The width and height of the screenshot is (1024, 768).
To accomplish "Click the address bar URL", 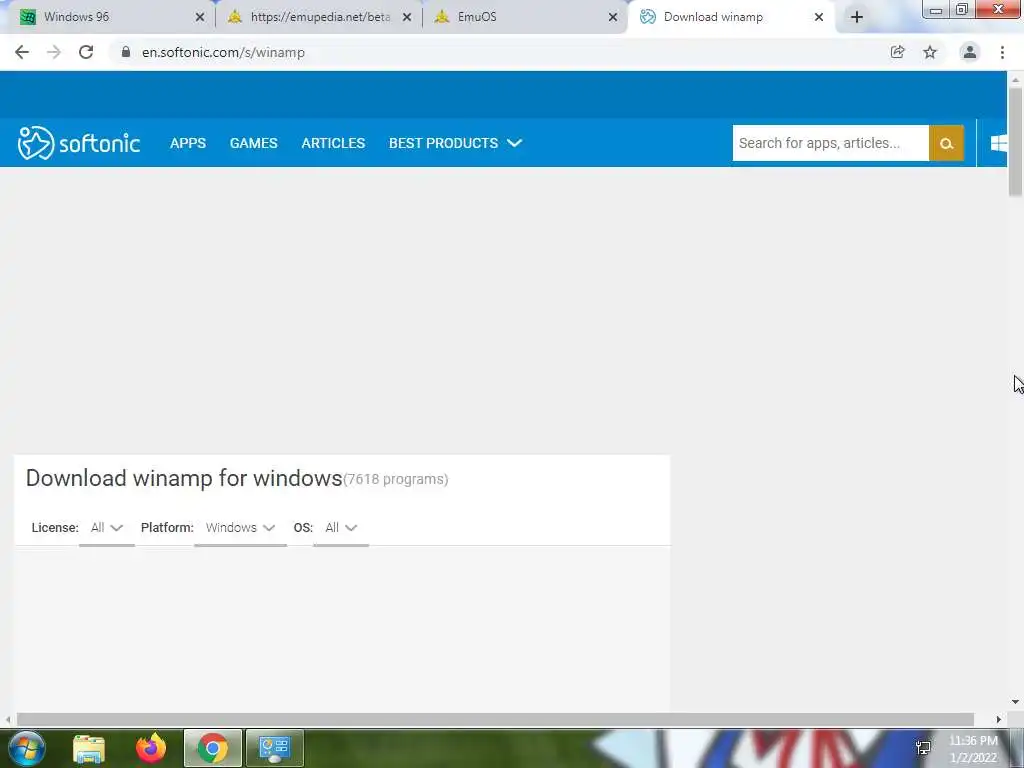I will click(223, 52).
